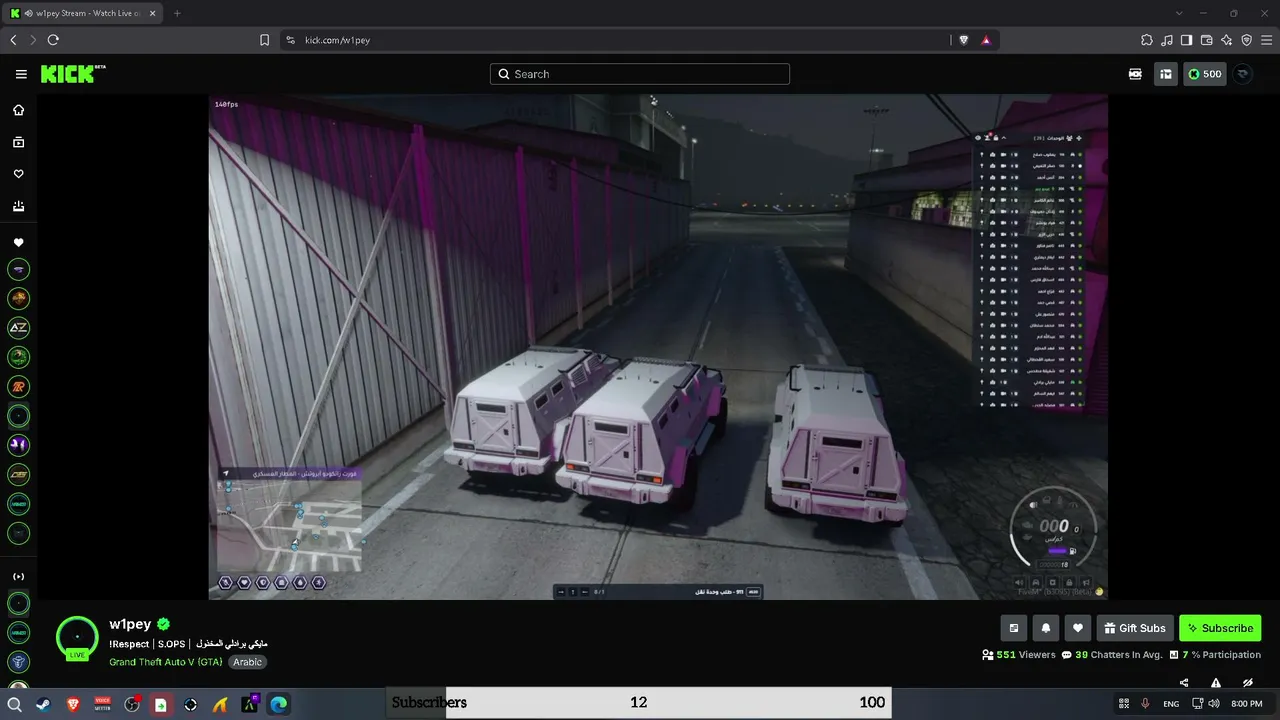Open the theatre mode icon in header
This screenshot has width=1280, height=720.
click(1135, 74)
